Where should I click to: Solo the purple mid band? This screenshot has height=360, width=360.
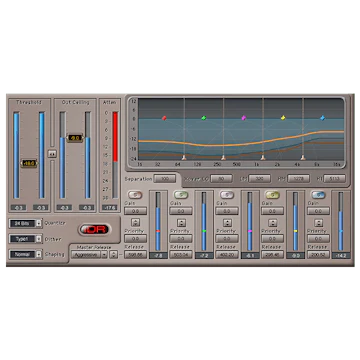[227, 195]
